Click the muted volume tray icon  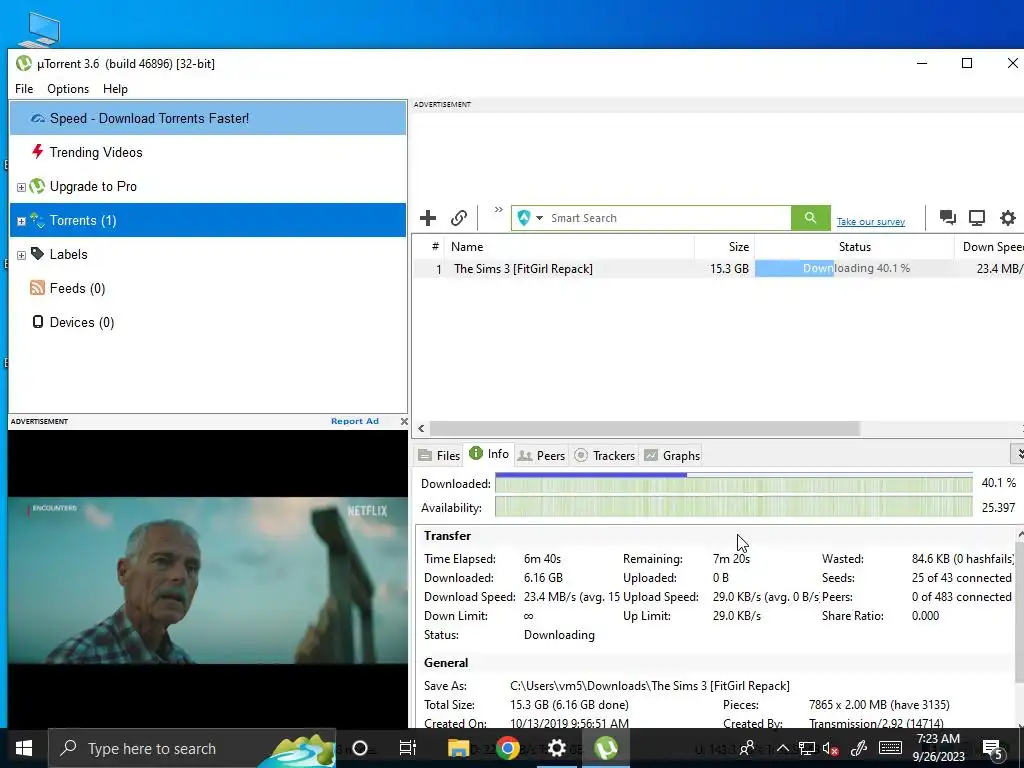tap(831, 748)
